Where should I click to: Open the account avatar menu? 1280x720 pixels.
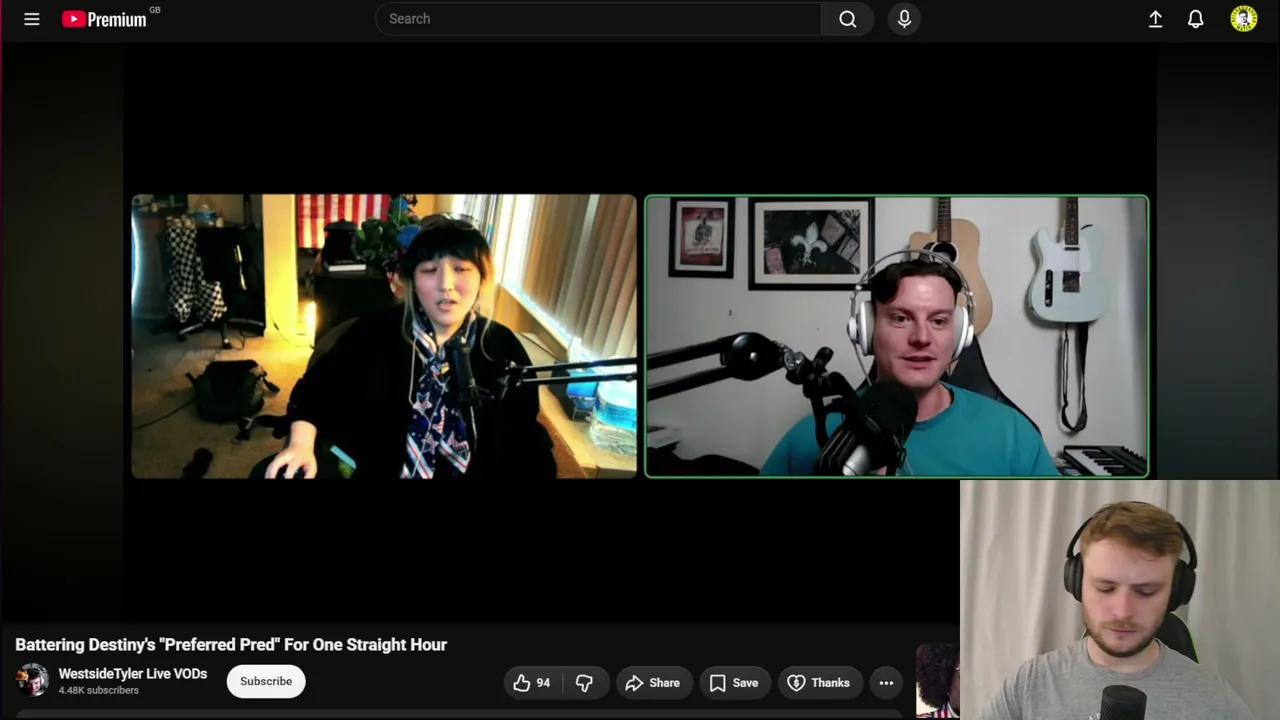point(1243,19)
